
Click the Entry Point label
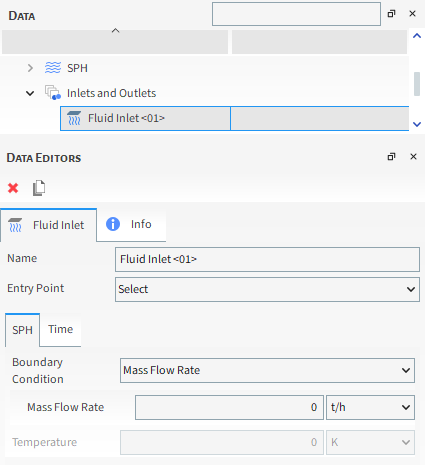coord(36,288)
